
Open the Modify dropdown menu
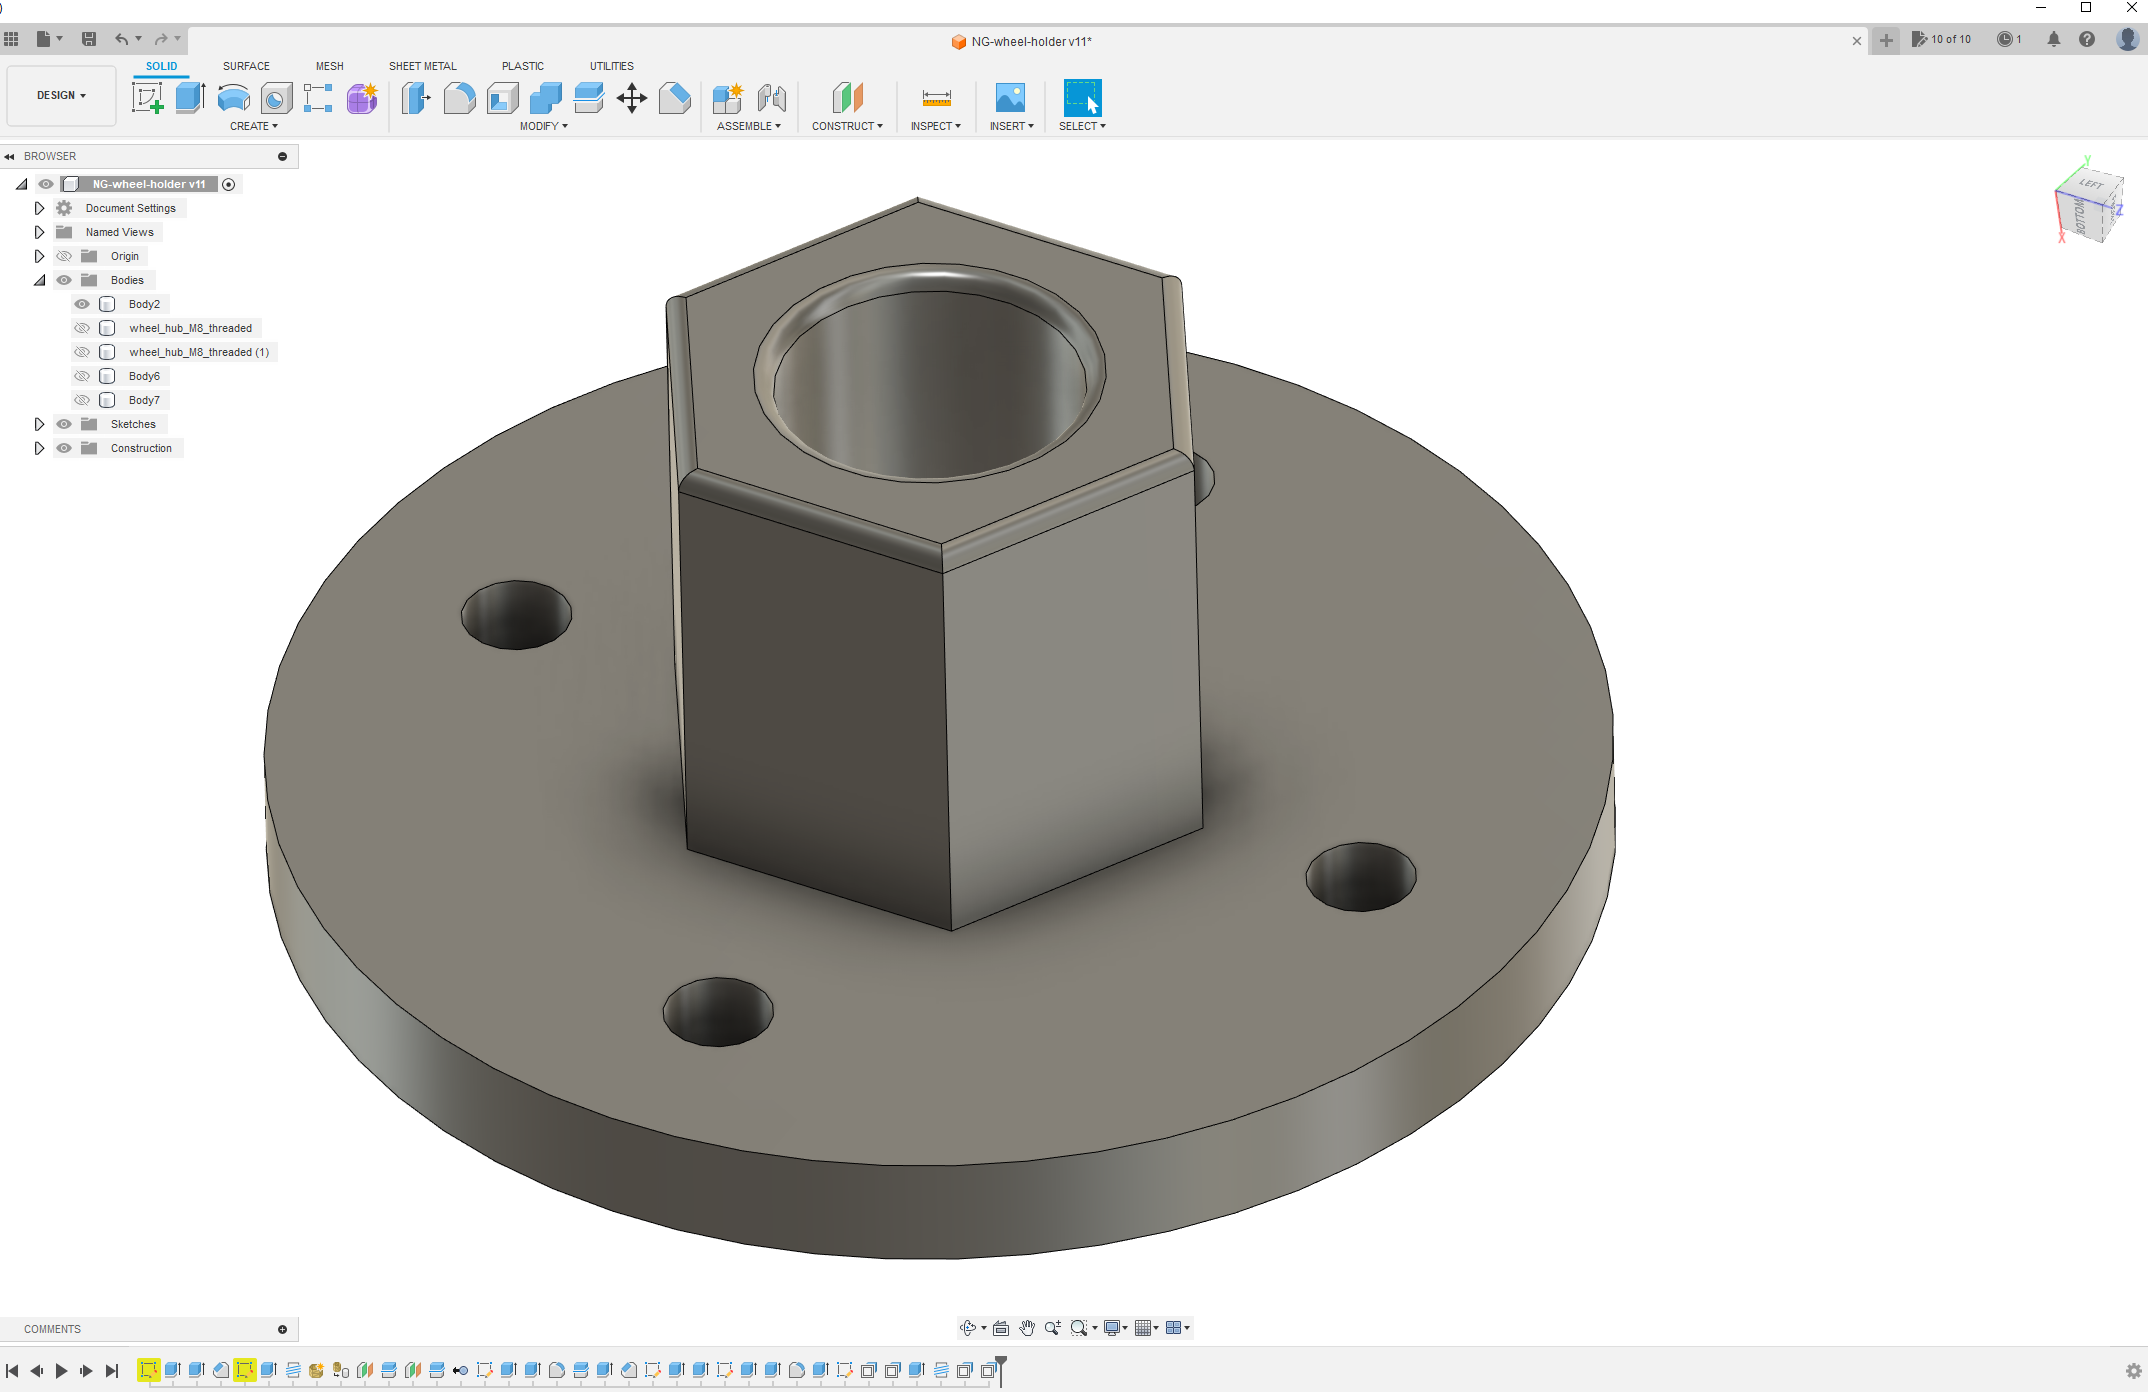tap(543, 126)
